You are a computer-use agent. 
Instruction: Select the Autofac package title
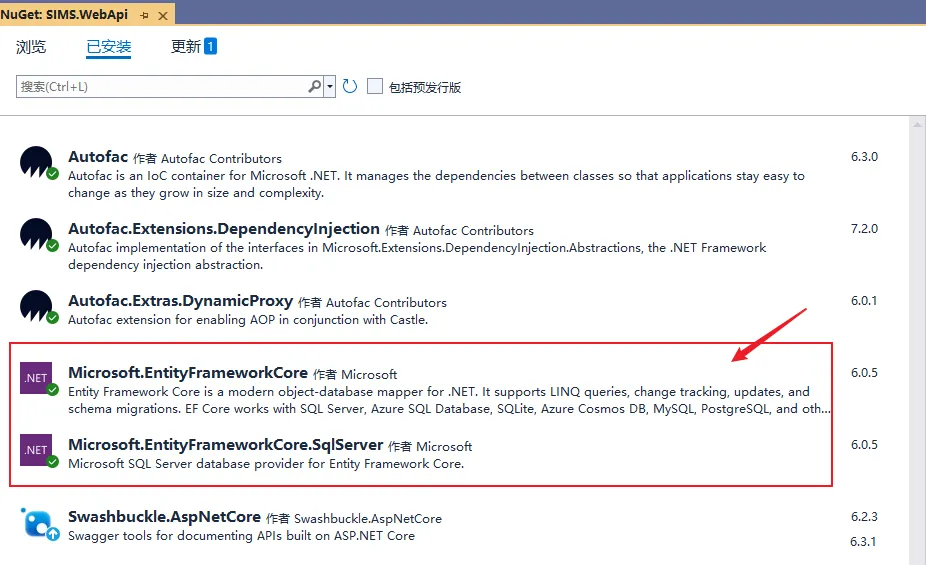pyautogui.click(x=98, y=156)
